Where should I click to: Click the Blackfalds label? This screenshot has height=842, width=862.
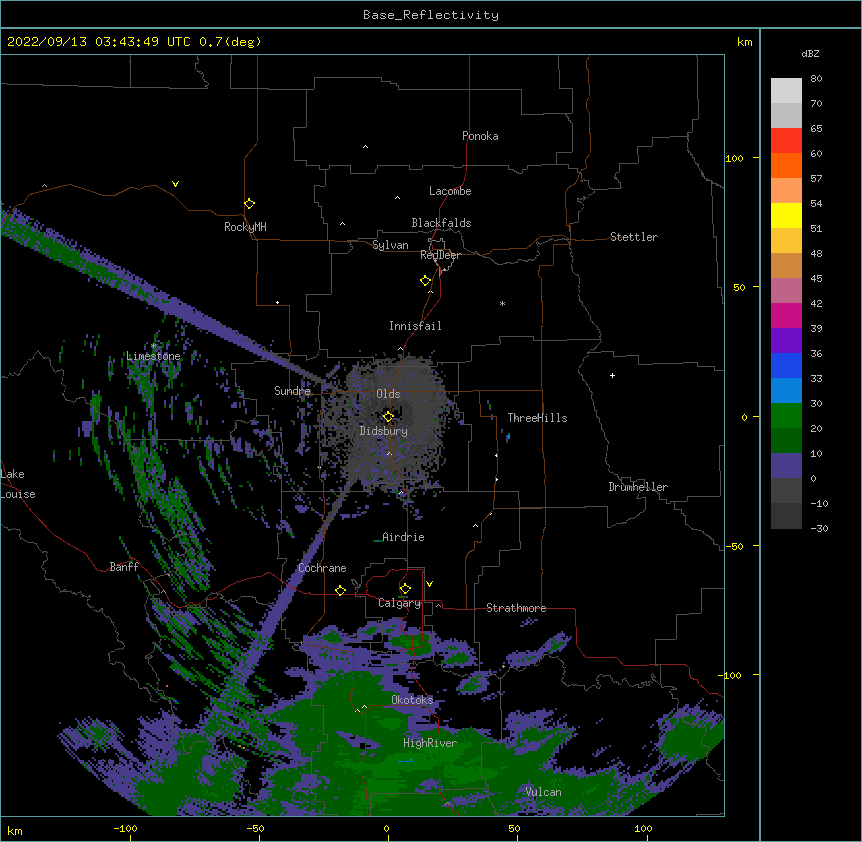(x=441, y=223)
